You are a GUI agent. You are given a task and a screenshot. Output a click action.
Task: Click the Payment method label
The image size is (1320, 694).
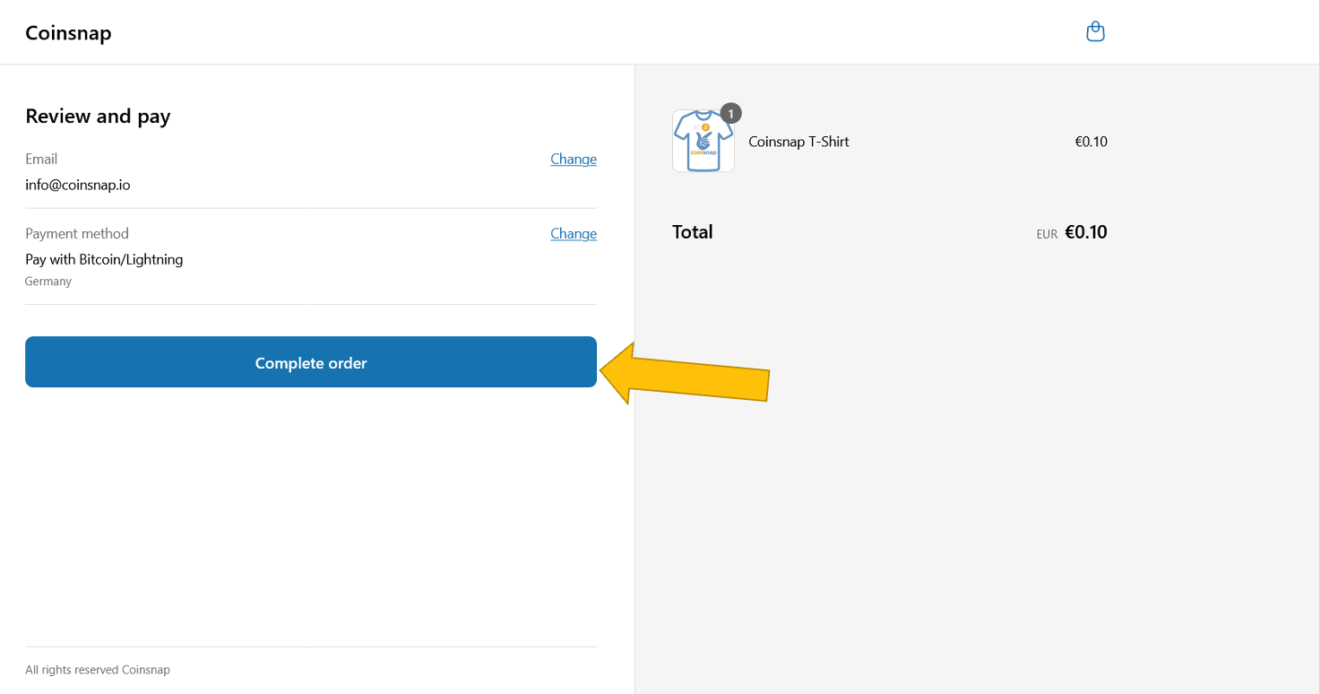tap(77, 234)
